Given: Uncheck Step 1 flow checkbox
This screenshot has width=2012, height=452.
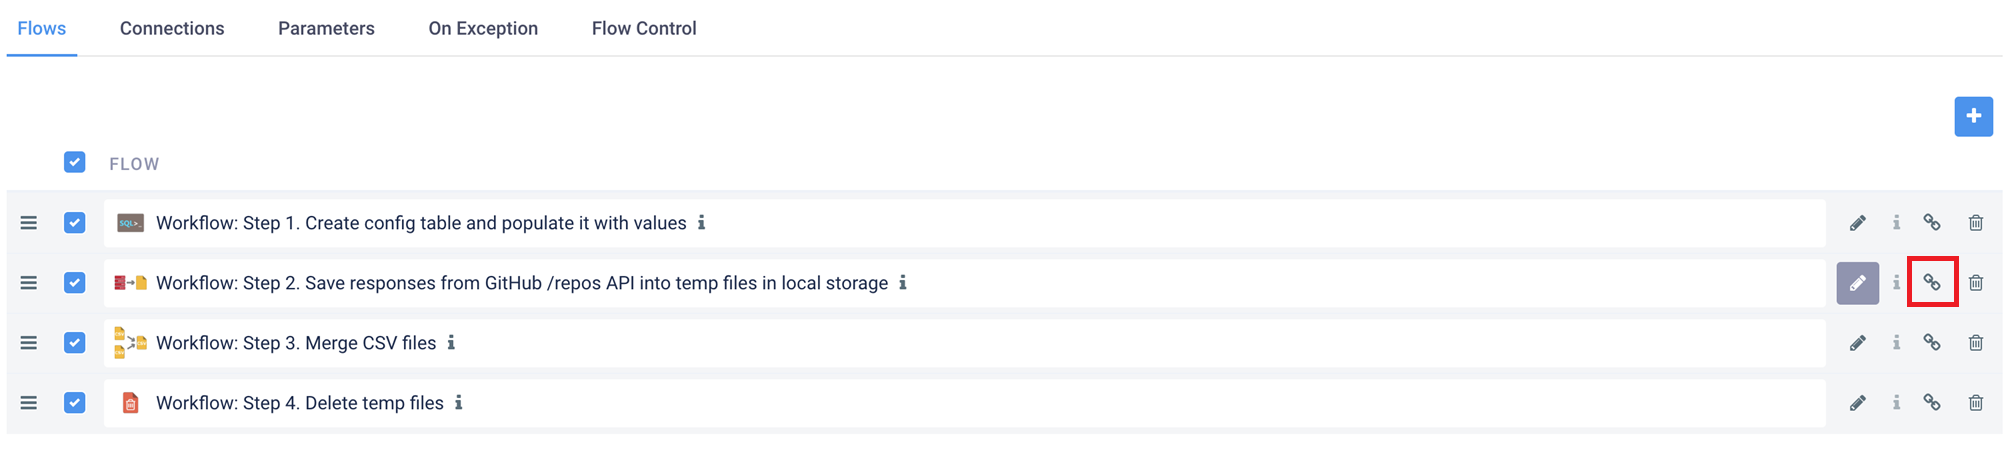Looking at the screenshot, I should click(75, 223).
